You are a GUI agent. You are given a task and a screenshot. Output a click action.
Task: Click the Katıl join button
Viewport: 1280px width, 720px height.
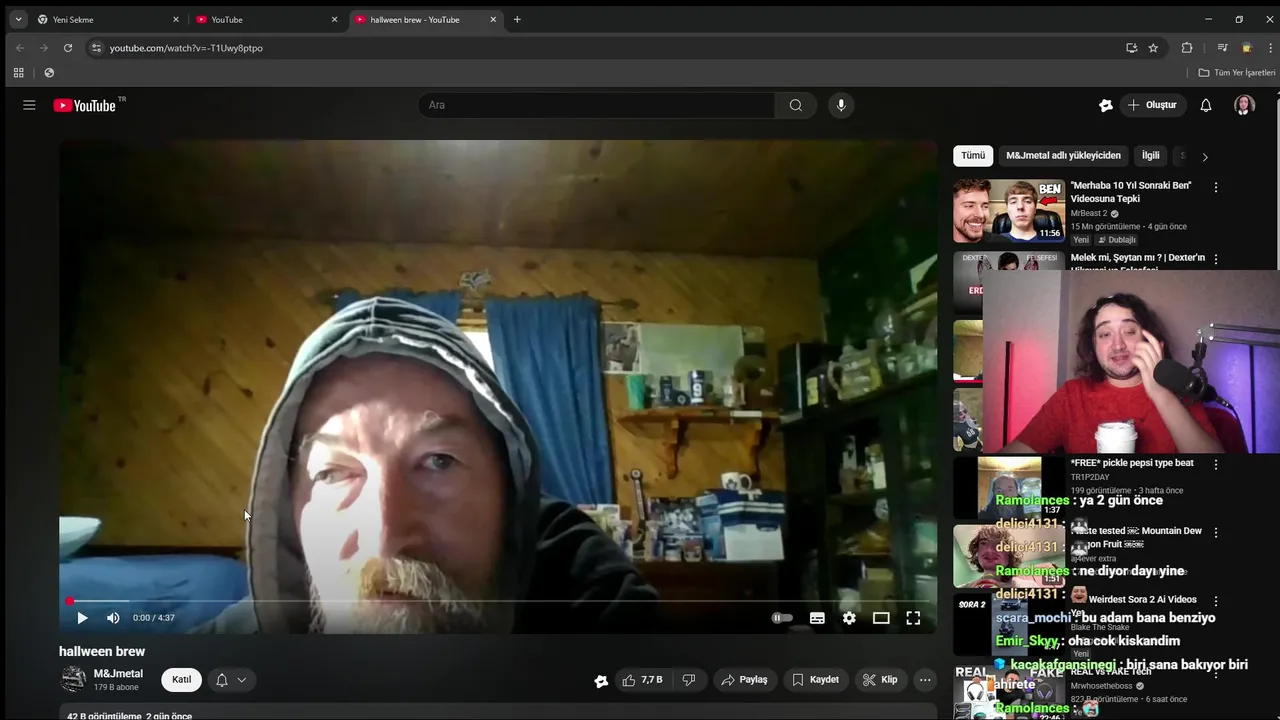point(181,680)
